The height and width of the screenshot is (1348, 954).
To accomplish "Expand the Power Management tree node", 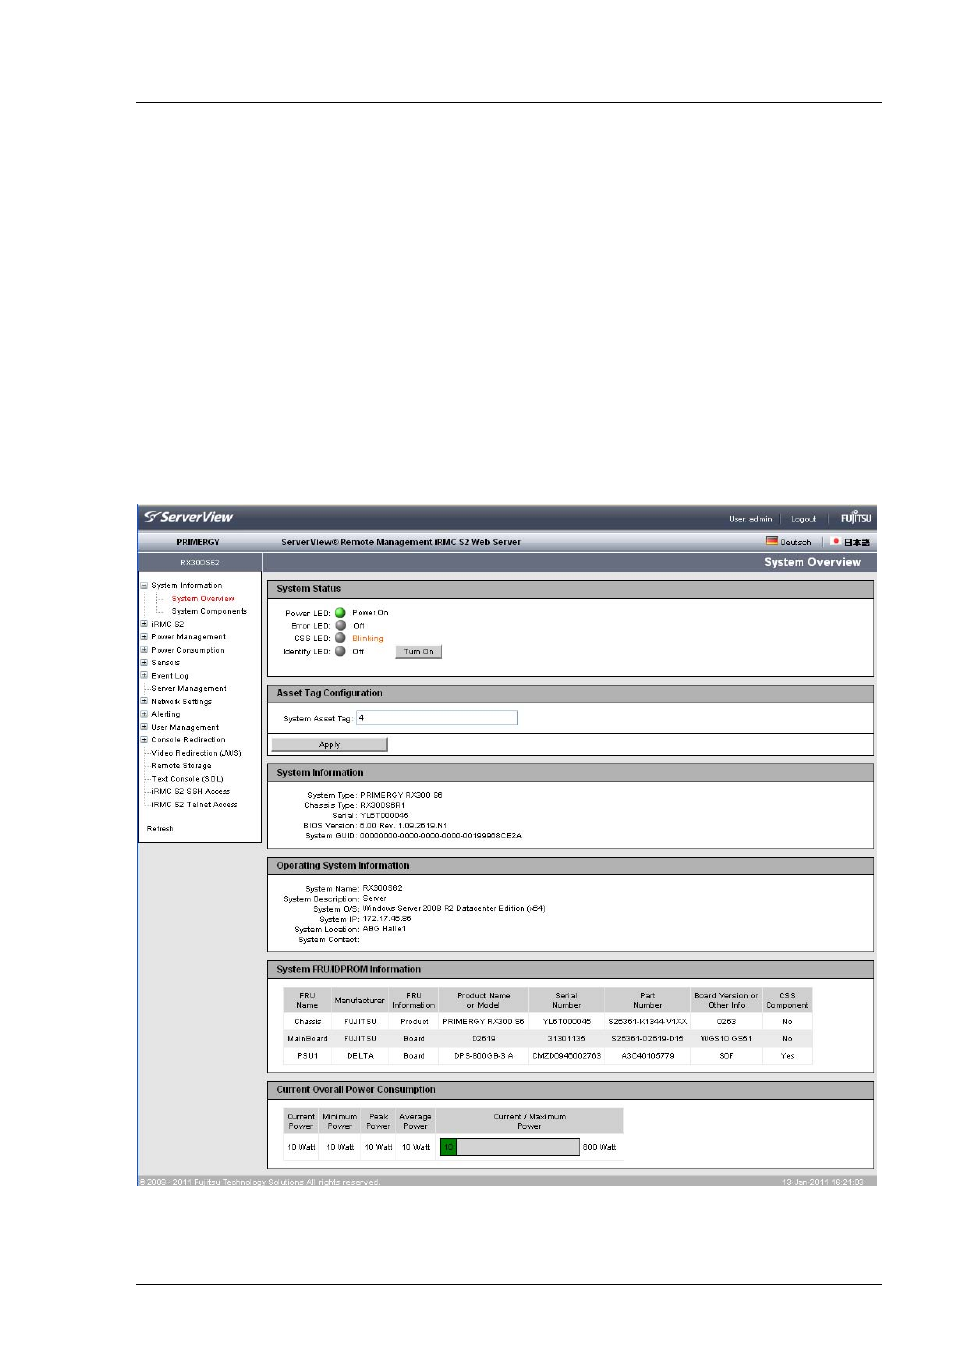I will click(144, 637).
